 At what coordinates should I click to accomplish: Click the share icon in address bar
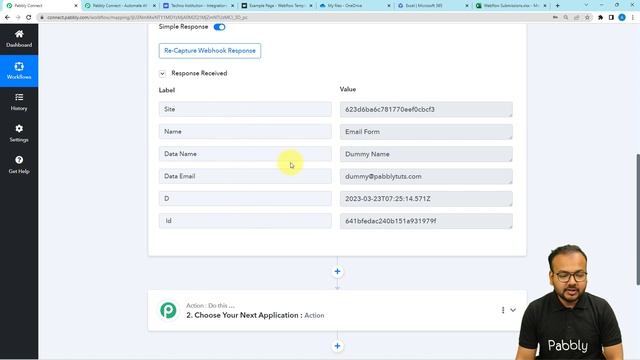coord(577,18)
